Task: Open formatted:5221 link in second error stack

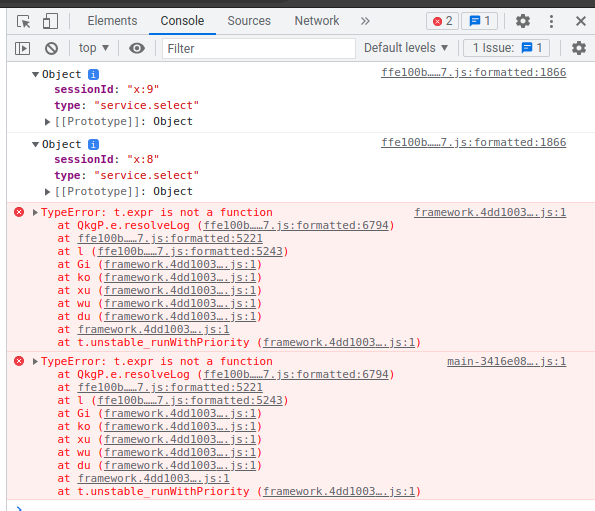Action: [x=170, y=387]
